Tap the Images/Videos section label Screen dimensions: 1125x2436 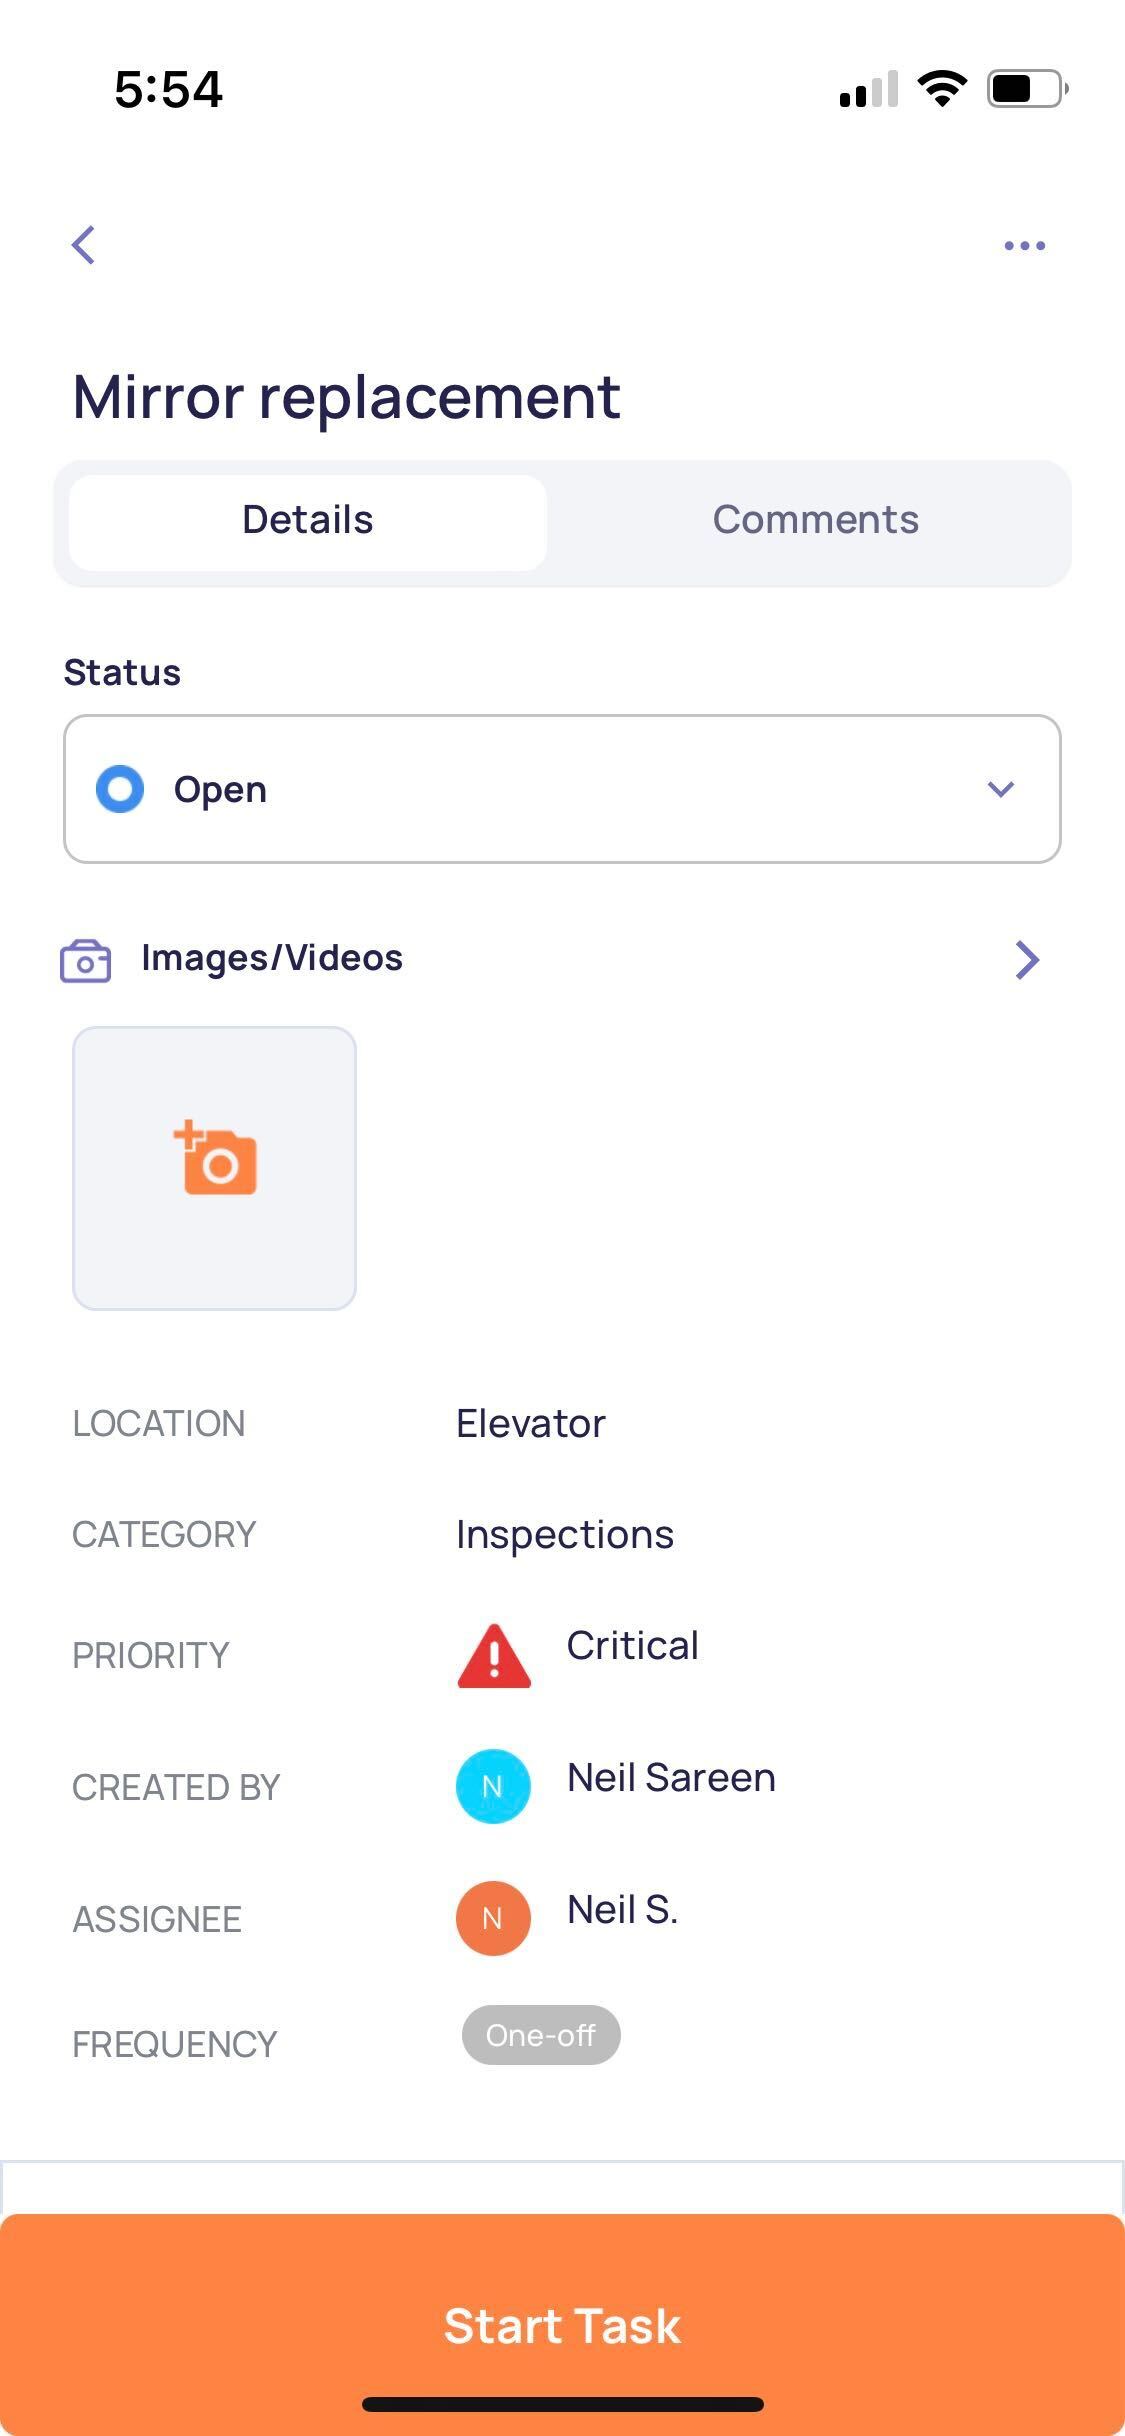click(272, 958)
